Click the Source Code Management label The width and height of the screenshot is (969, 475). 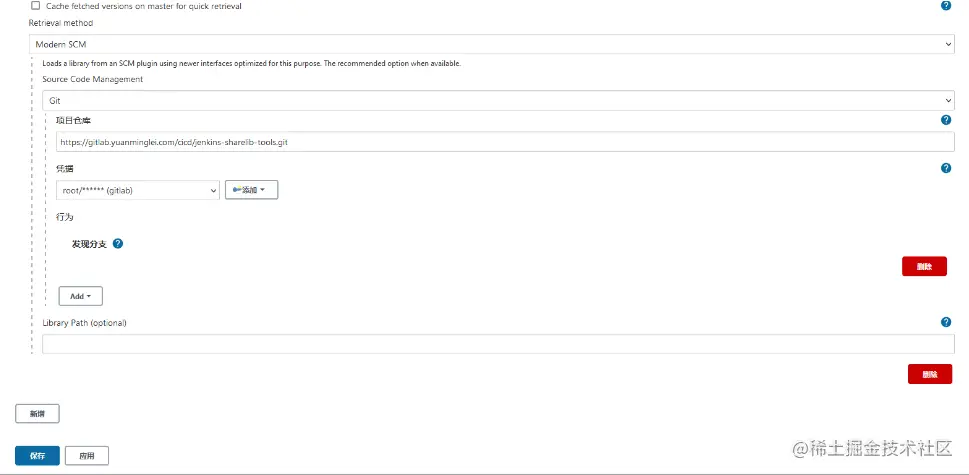click(93, 79)
